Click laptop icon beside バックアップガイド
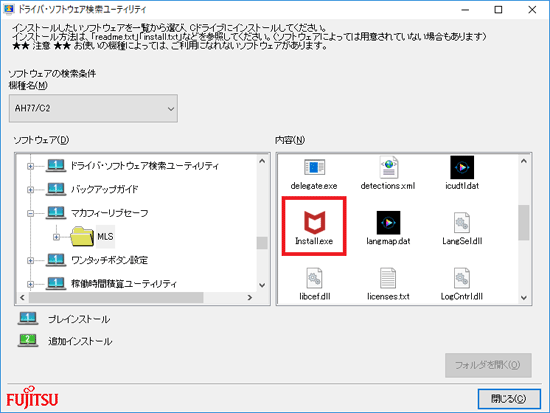 click(x=56, y=189)
